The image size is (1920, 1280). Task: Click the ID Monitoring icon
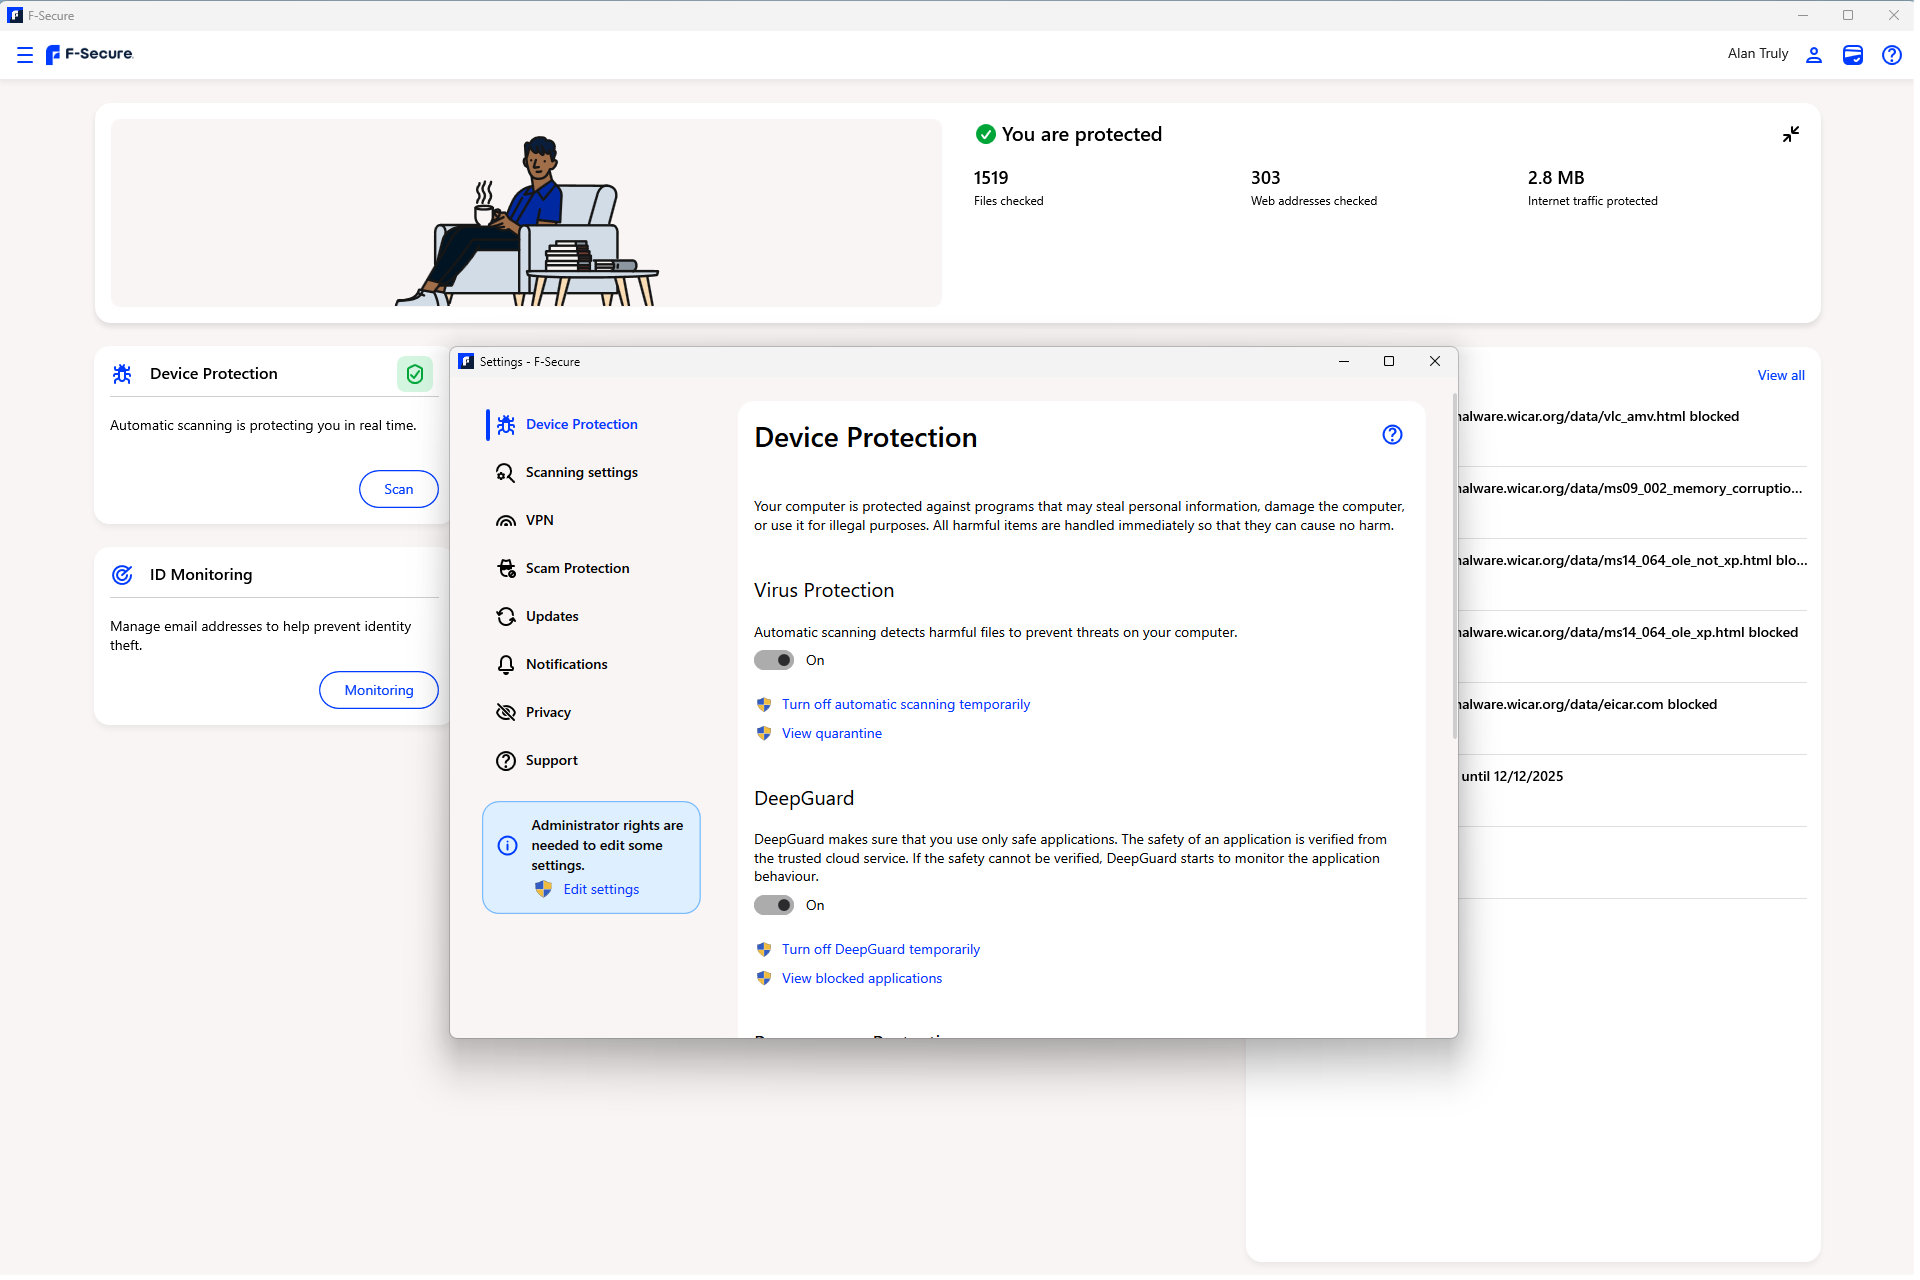coord(121,574)
